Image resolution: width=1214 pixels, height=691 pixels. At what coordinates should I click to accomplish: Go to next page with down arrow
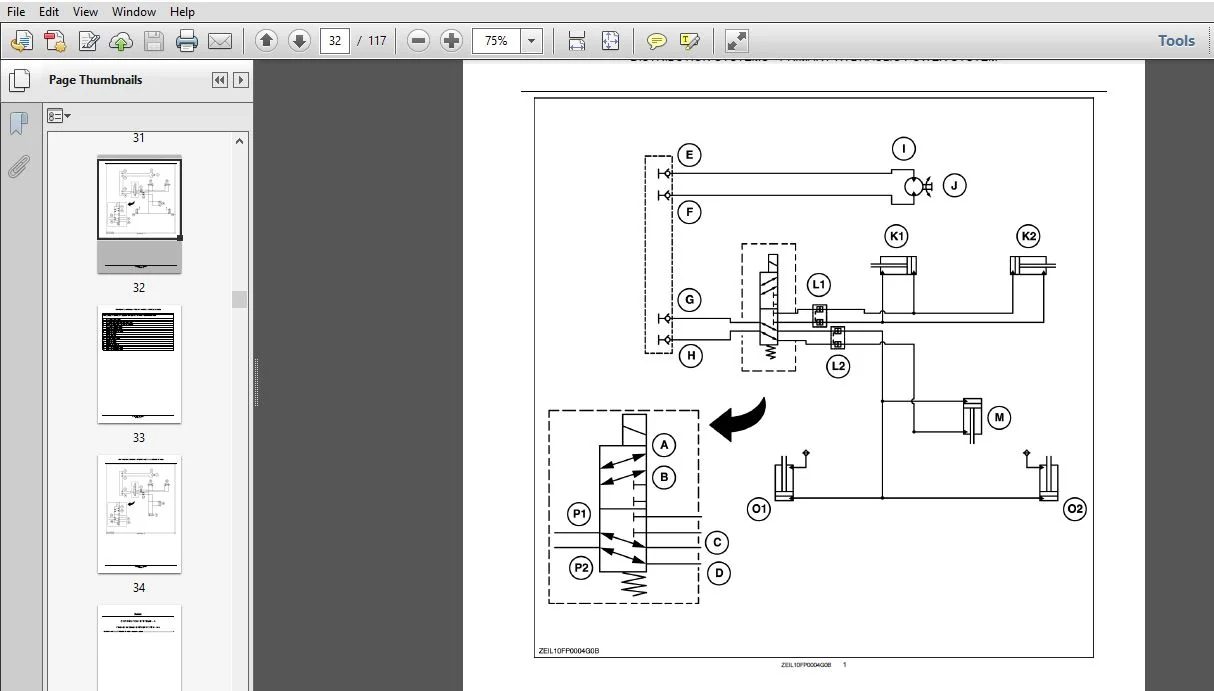(x=299, y=41)
